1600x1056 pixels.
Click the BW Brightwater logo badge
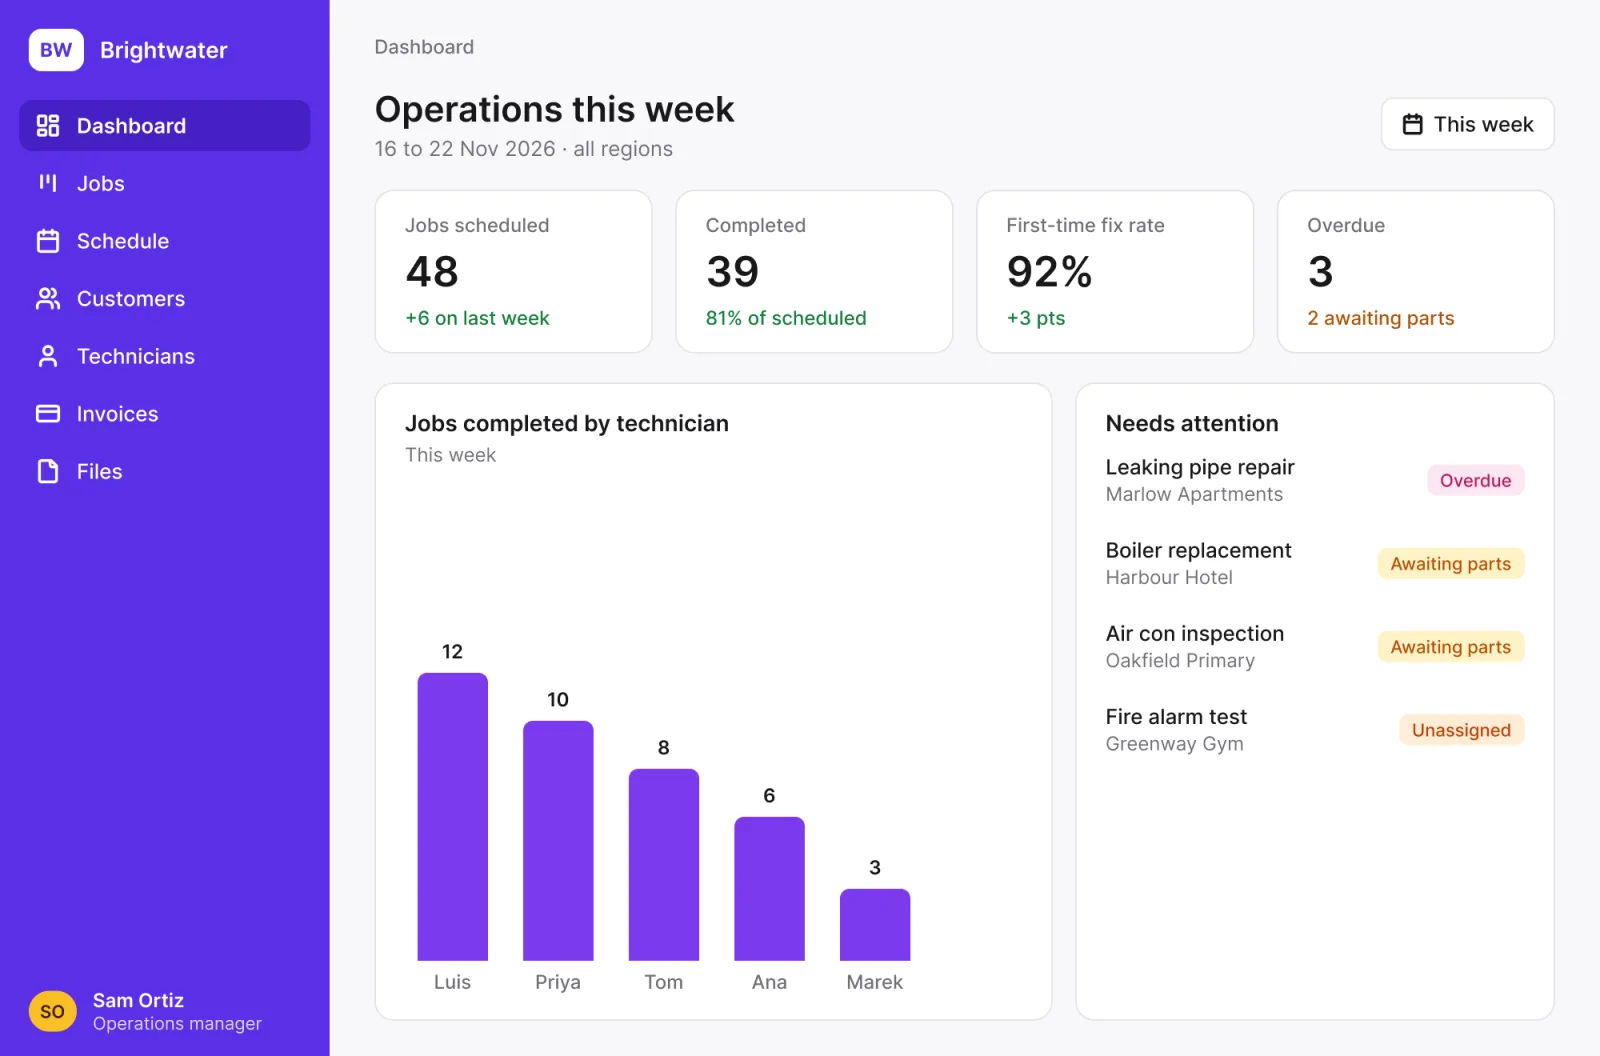pyautogui.click(x=56, y=50)
